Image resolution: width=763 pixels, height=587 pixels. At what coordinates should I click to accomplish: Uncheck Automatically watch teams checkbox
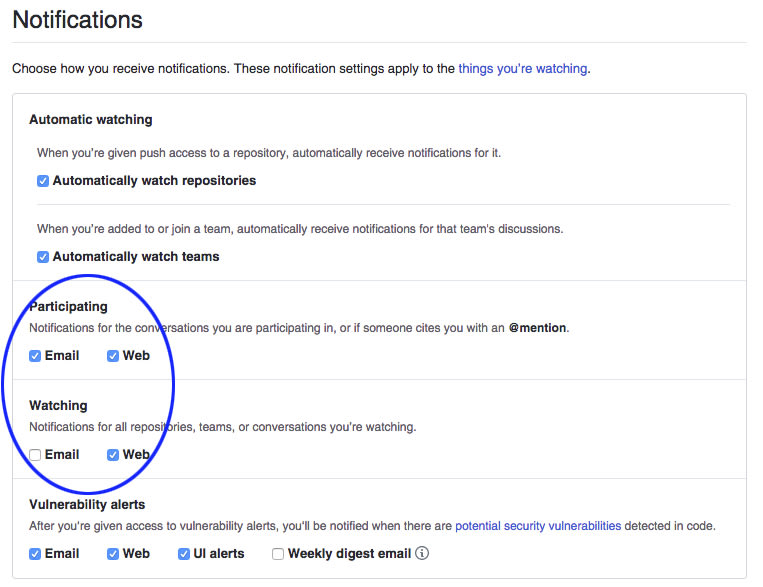43,257
